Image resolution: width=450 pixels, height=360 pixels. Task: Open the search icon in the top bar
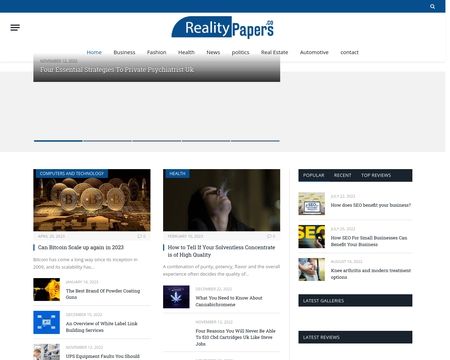[432, 6]
